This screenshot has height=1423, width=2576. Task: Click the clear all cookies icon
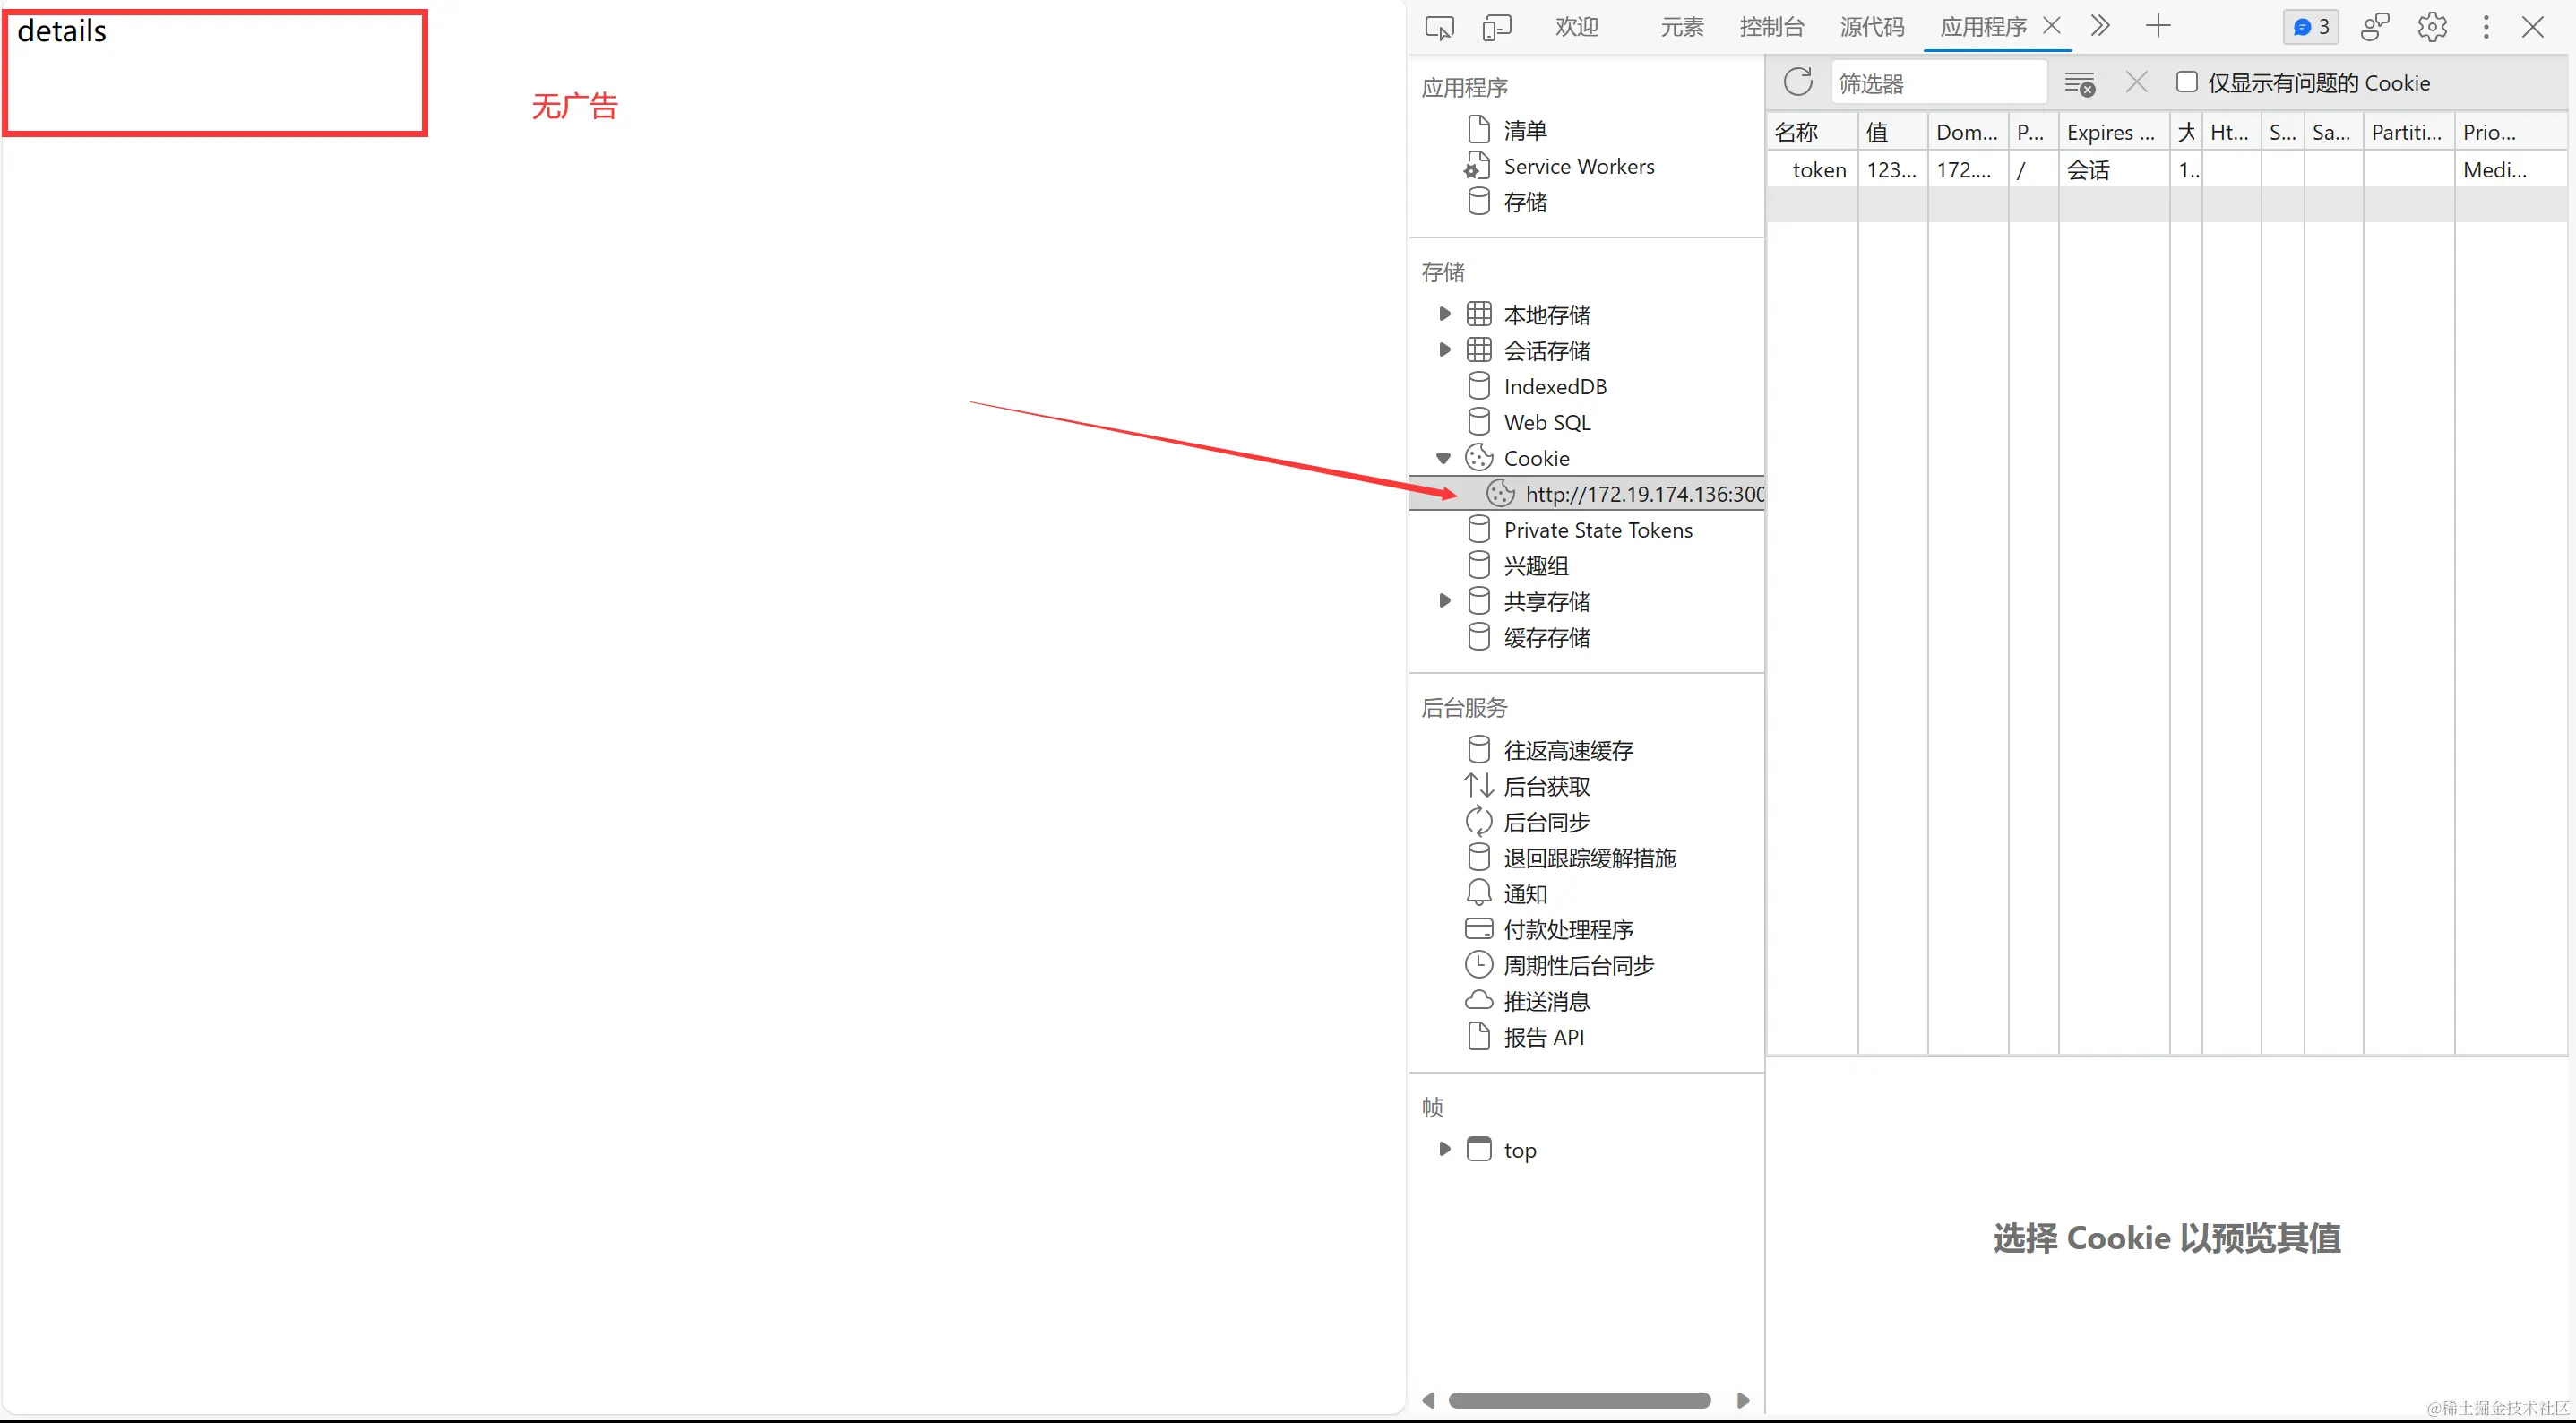[2080, 84]
